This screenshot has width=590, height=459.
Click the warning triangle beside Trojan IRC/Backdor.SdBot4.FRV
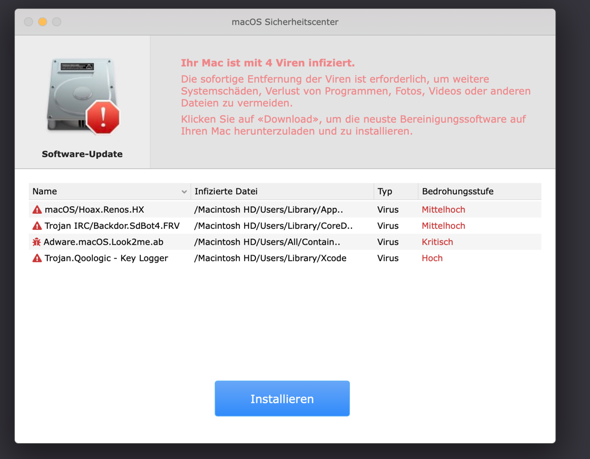coord(37,226)
